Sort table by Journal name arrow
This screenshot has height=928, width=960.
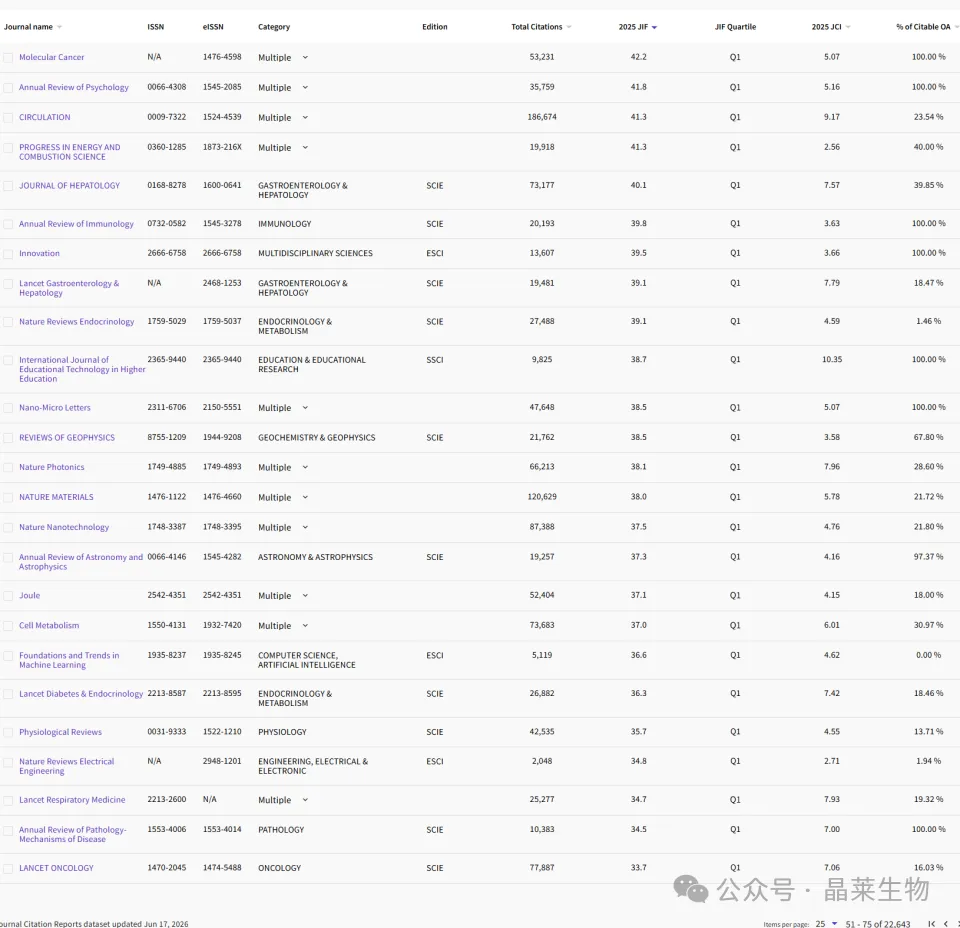(x=59, y=28)
